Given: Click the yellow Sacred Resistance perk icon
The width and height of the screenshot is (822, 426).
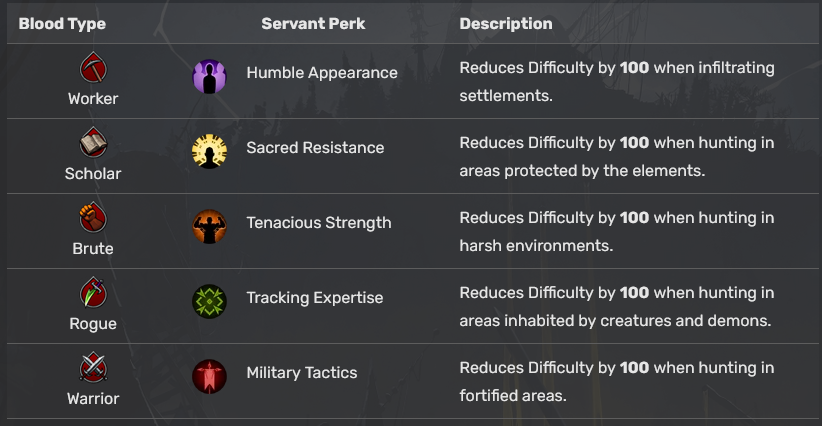Looking at the screenshot, I should 209,151.
